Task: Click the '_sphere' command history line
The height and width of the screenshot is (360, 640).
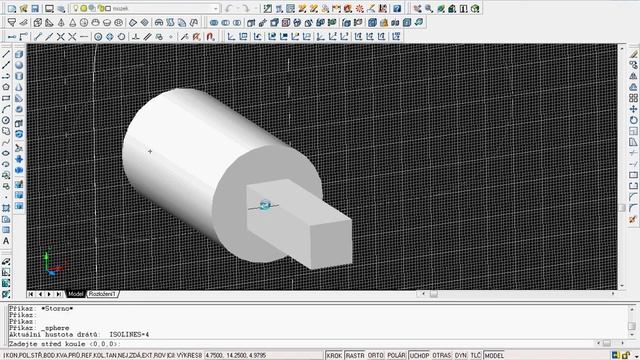Action: tap(39, 328)
